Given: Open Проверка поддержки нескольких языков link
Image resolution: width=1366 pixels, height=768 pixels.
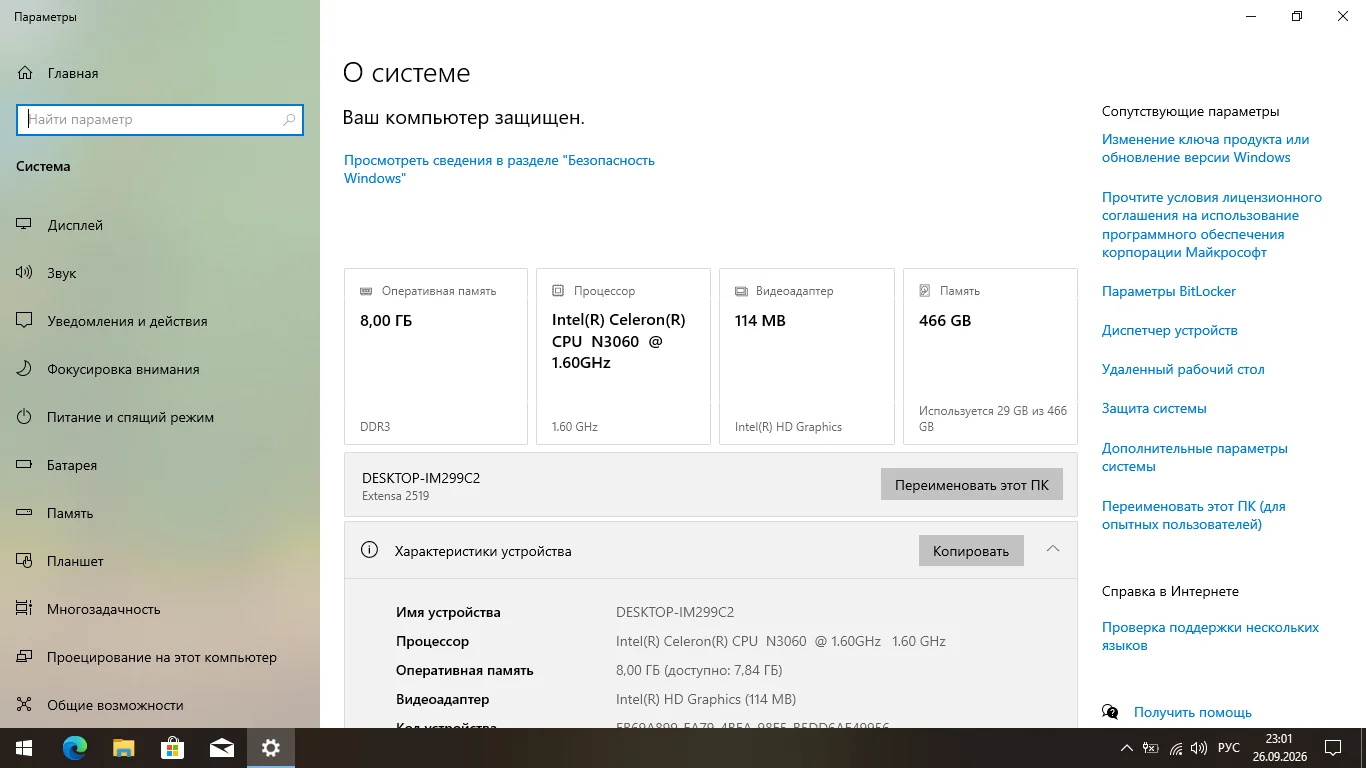Looking at the screenshot, I should [1210, 636].
